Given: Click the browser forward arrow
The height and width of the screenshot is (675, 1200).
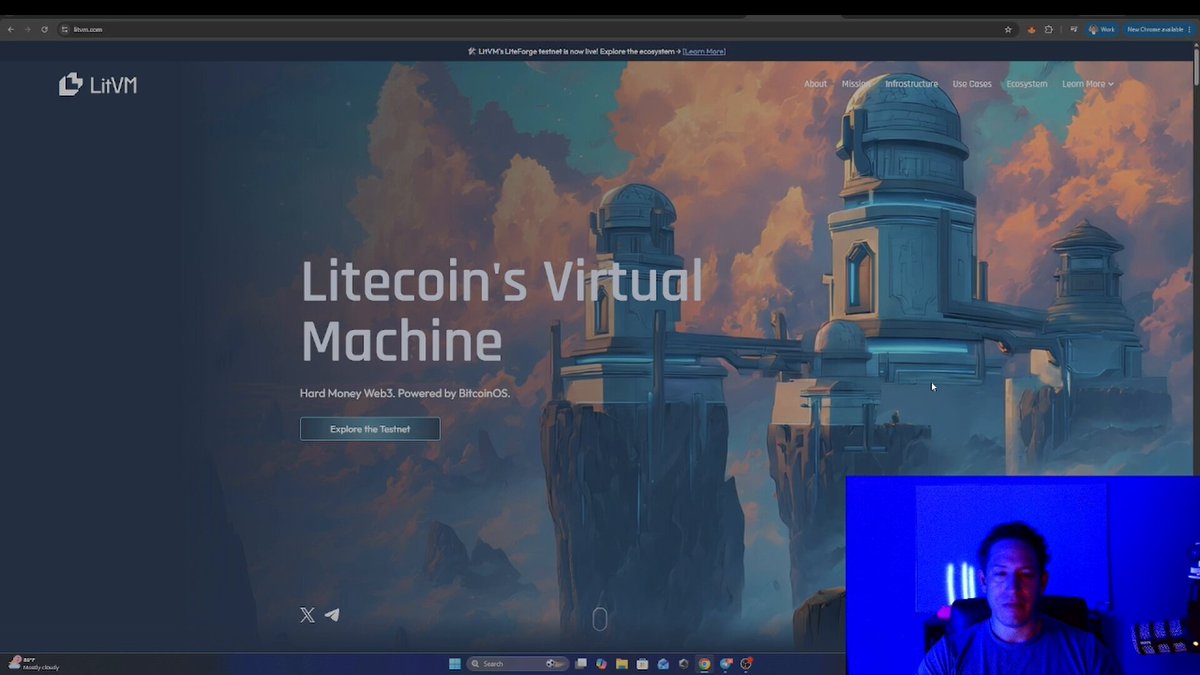Looking at the screenshot, I should point(27,29).
